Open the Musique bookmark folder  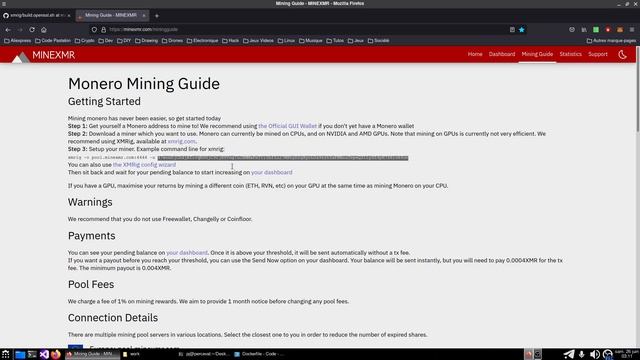311,41
